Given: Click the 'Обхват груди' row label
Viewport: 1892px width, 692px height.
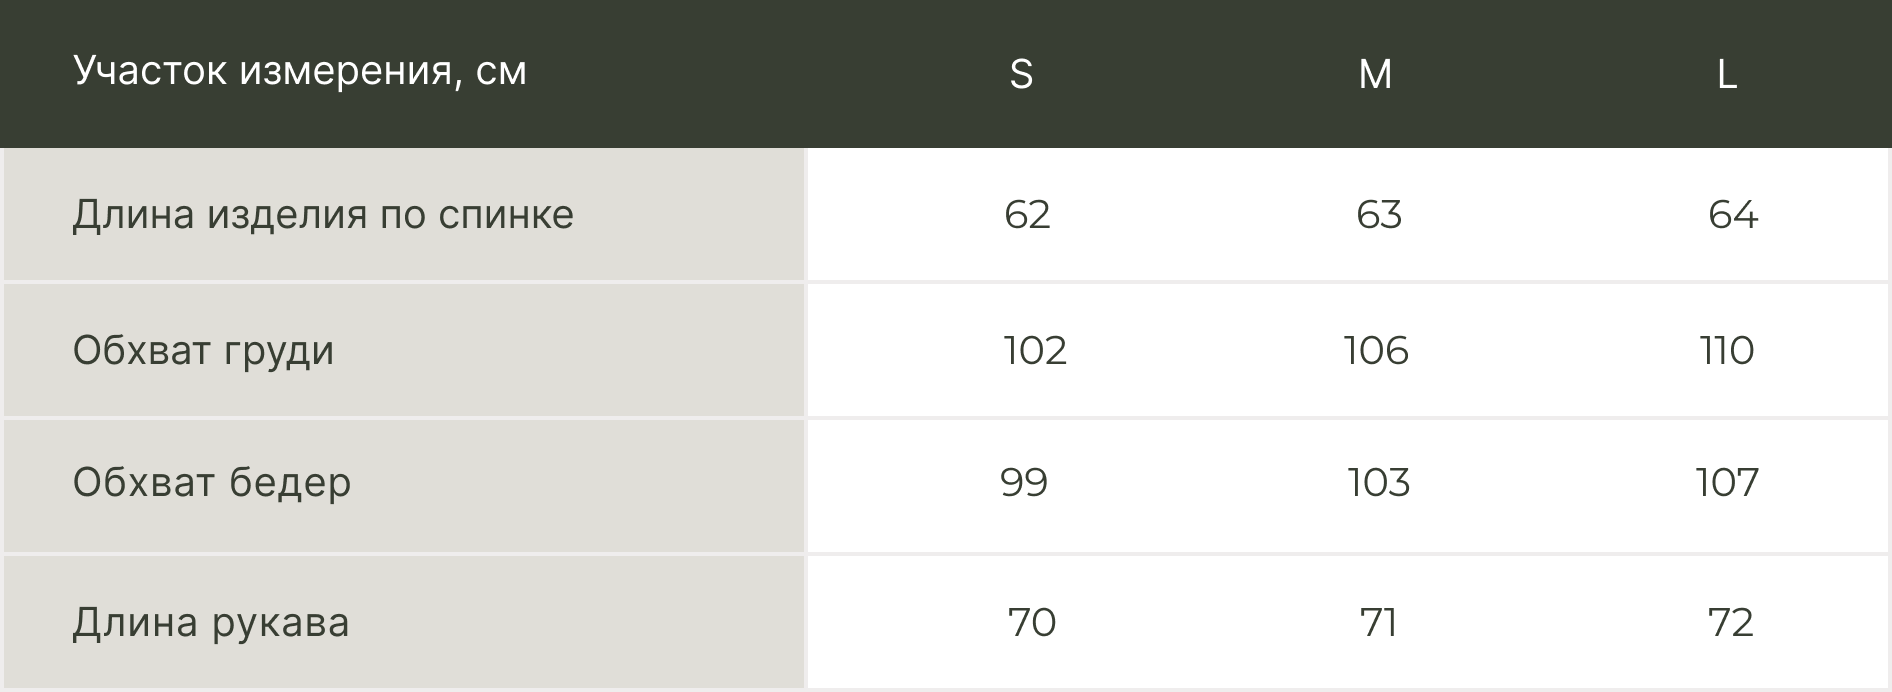Looking at the screenshot, I should click(x=203, y=351).
